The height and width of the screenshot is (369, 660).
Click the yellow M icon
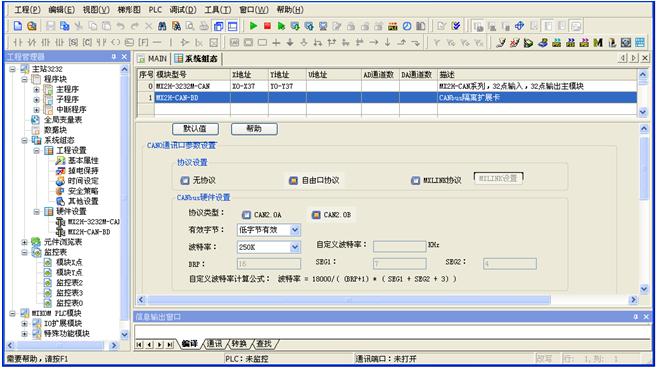pyautogui.click(x=598, y=42)
